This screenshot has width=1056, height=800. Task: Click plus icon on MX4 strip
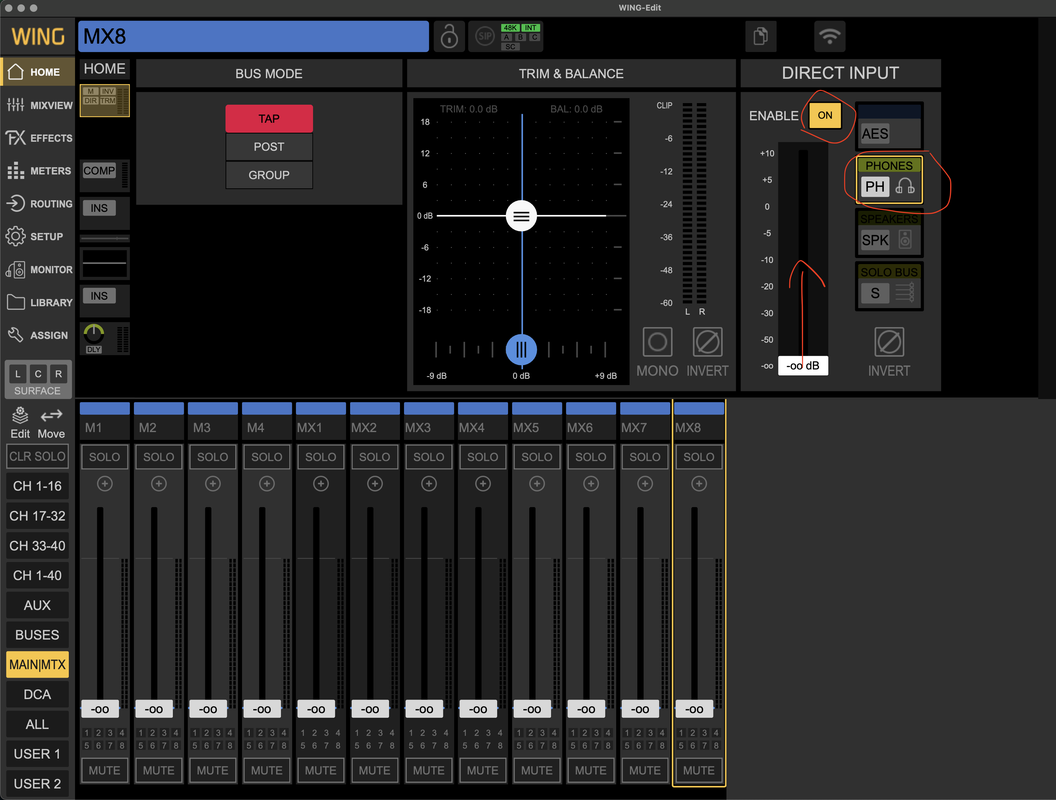[x=483, y=484]
